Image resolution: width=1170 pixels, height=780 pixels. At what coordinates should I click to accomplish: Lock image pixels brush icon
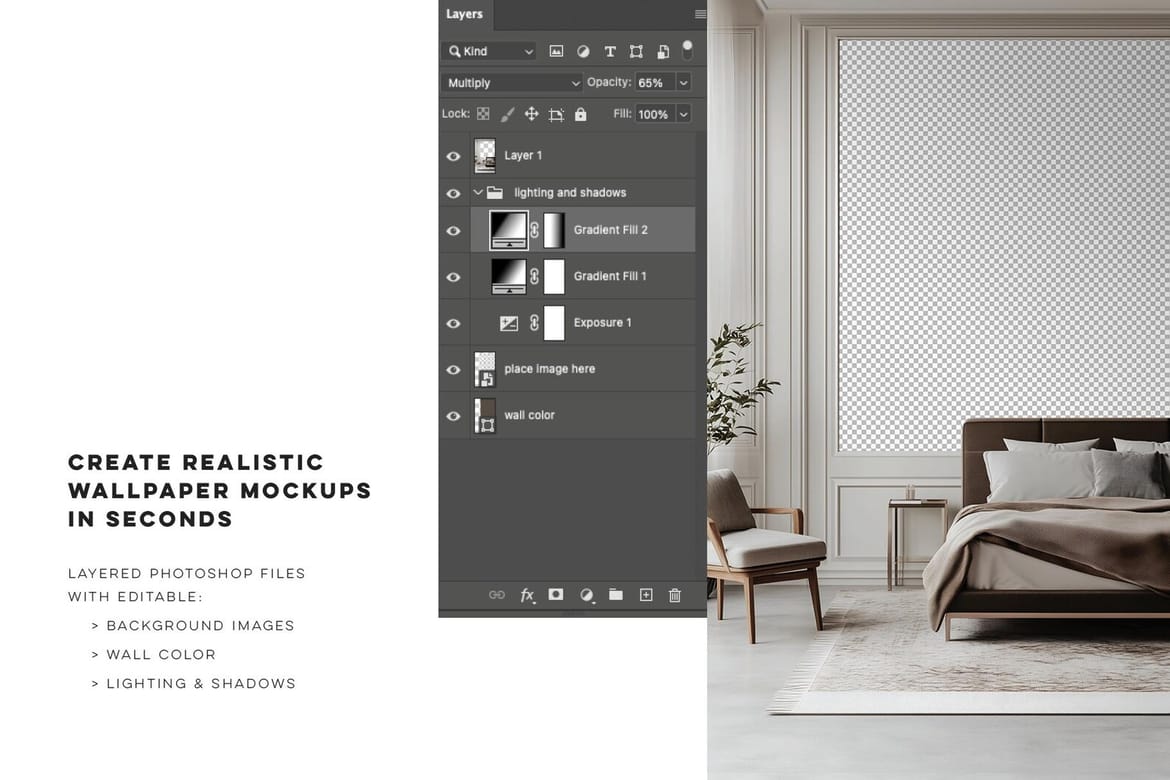[x=507, y=114]
